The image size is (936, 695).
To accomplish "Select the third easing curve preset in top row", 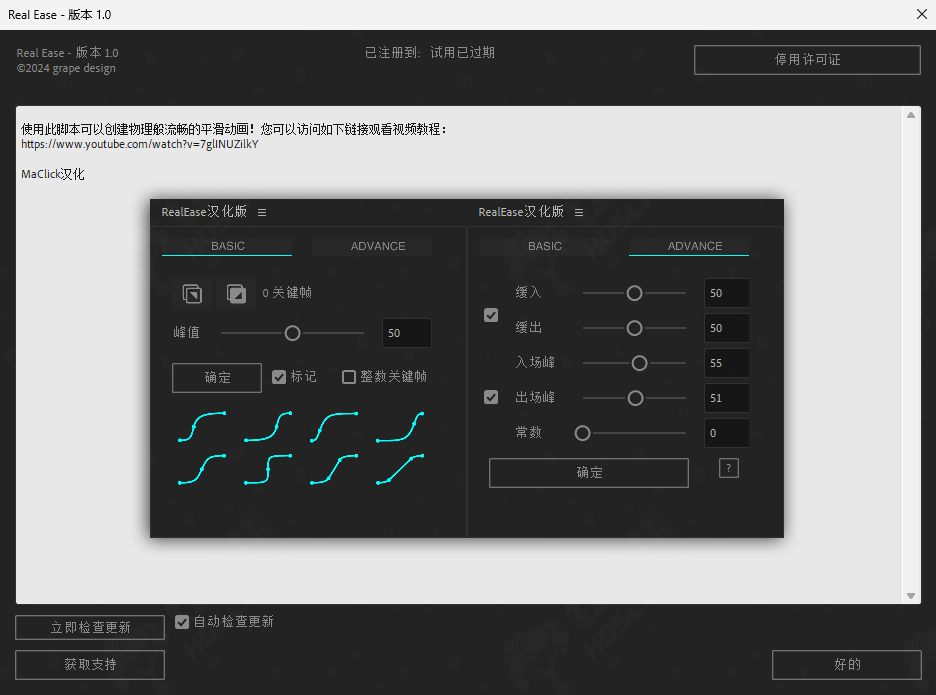I will (334, 426).
